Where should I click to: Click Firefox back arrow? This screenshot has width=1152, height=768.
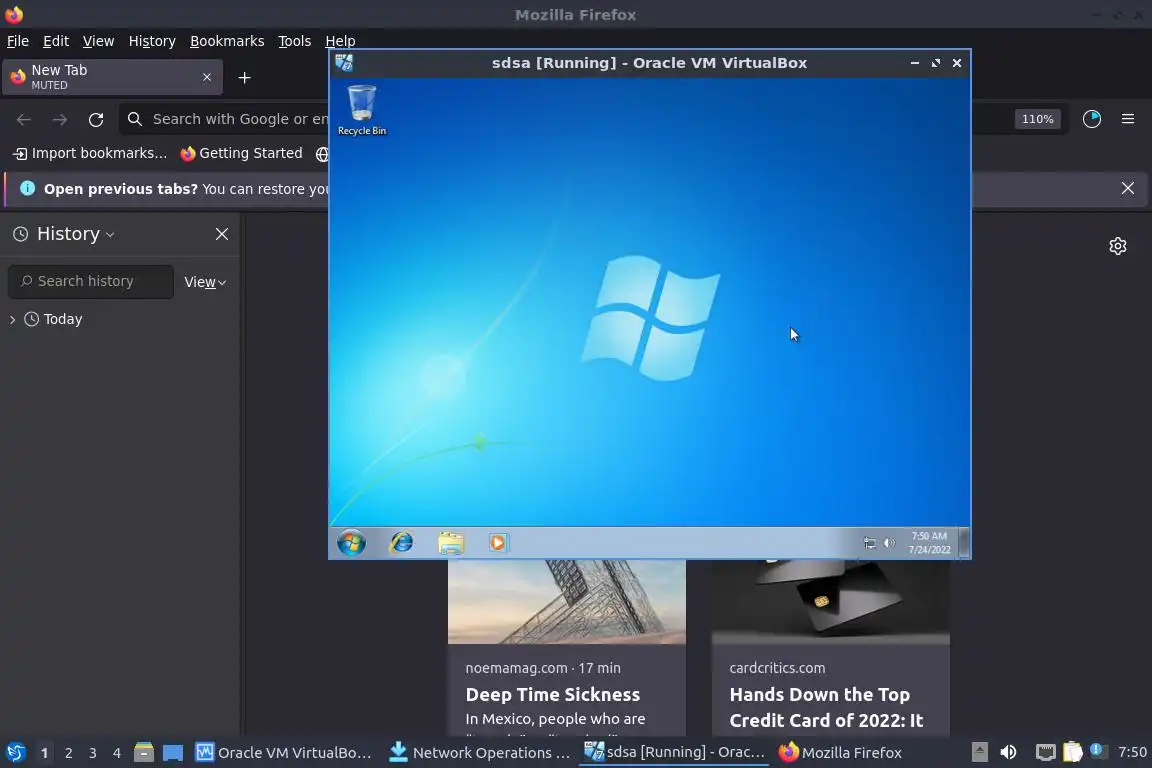(24, 119)
